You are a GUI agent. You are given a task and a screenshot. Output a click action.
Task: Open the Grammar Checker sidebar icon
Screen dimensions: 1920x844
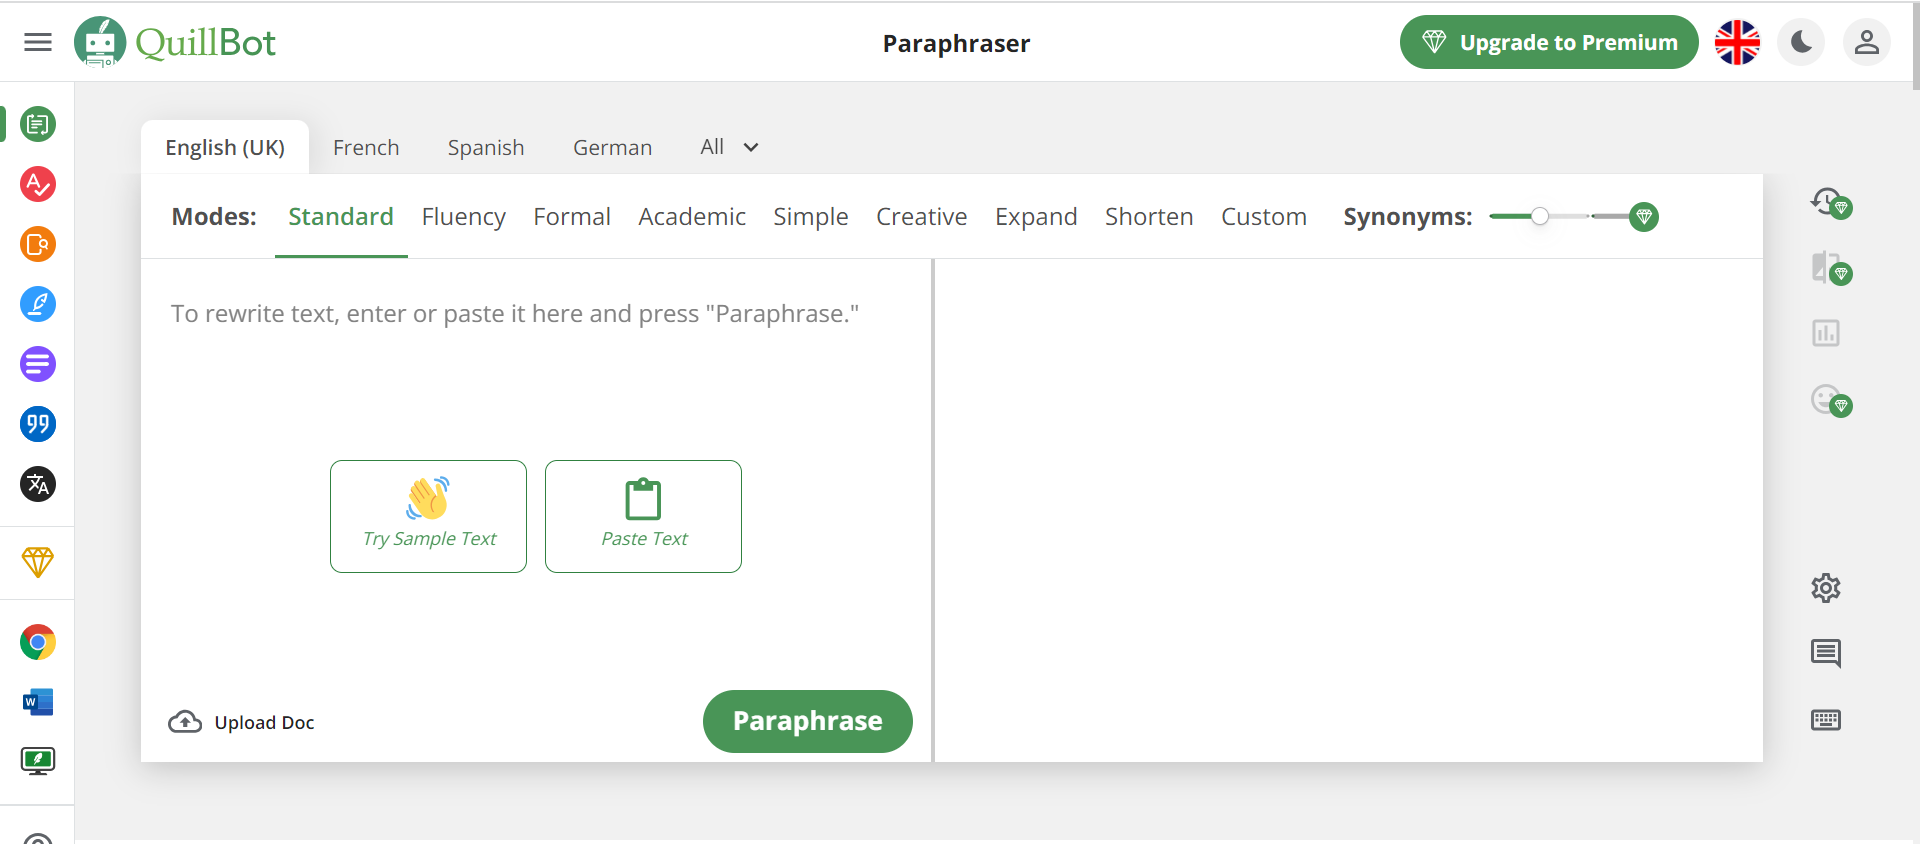click(38, 184)
